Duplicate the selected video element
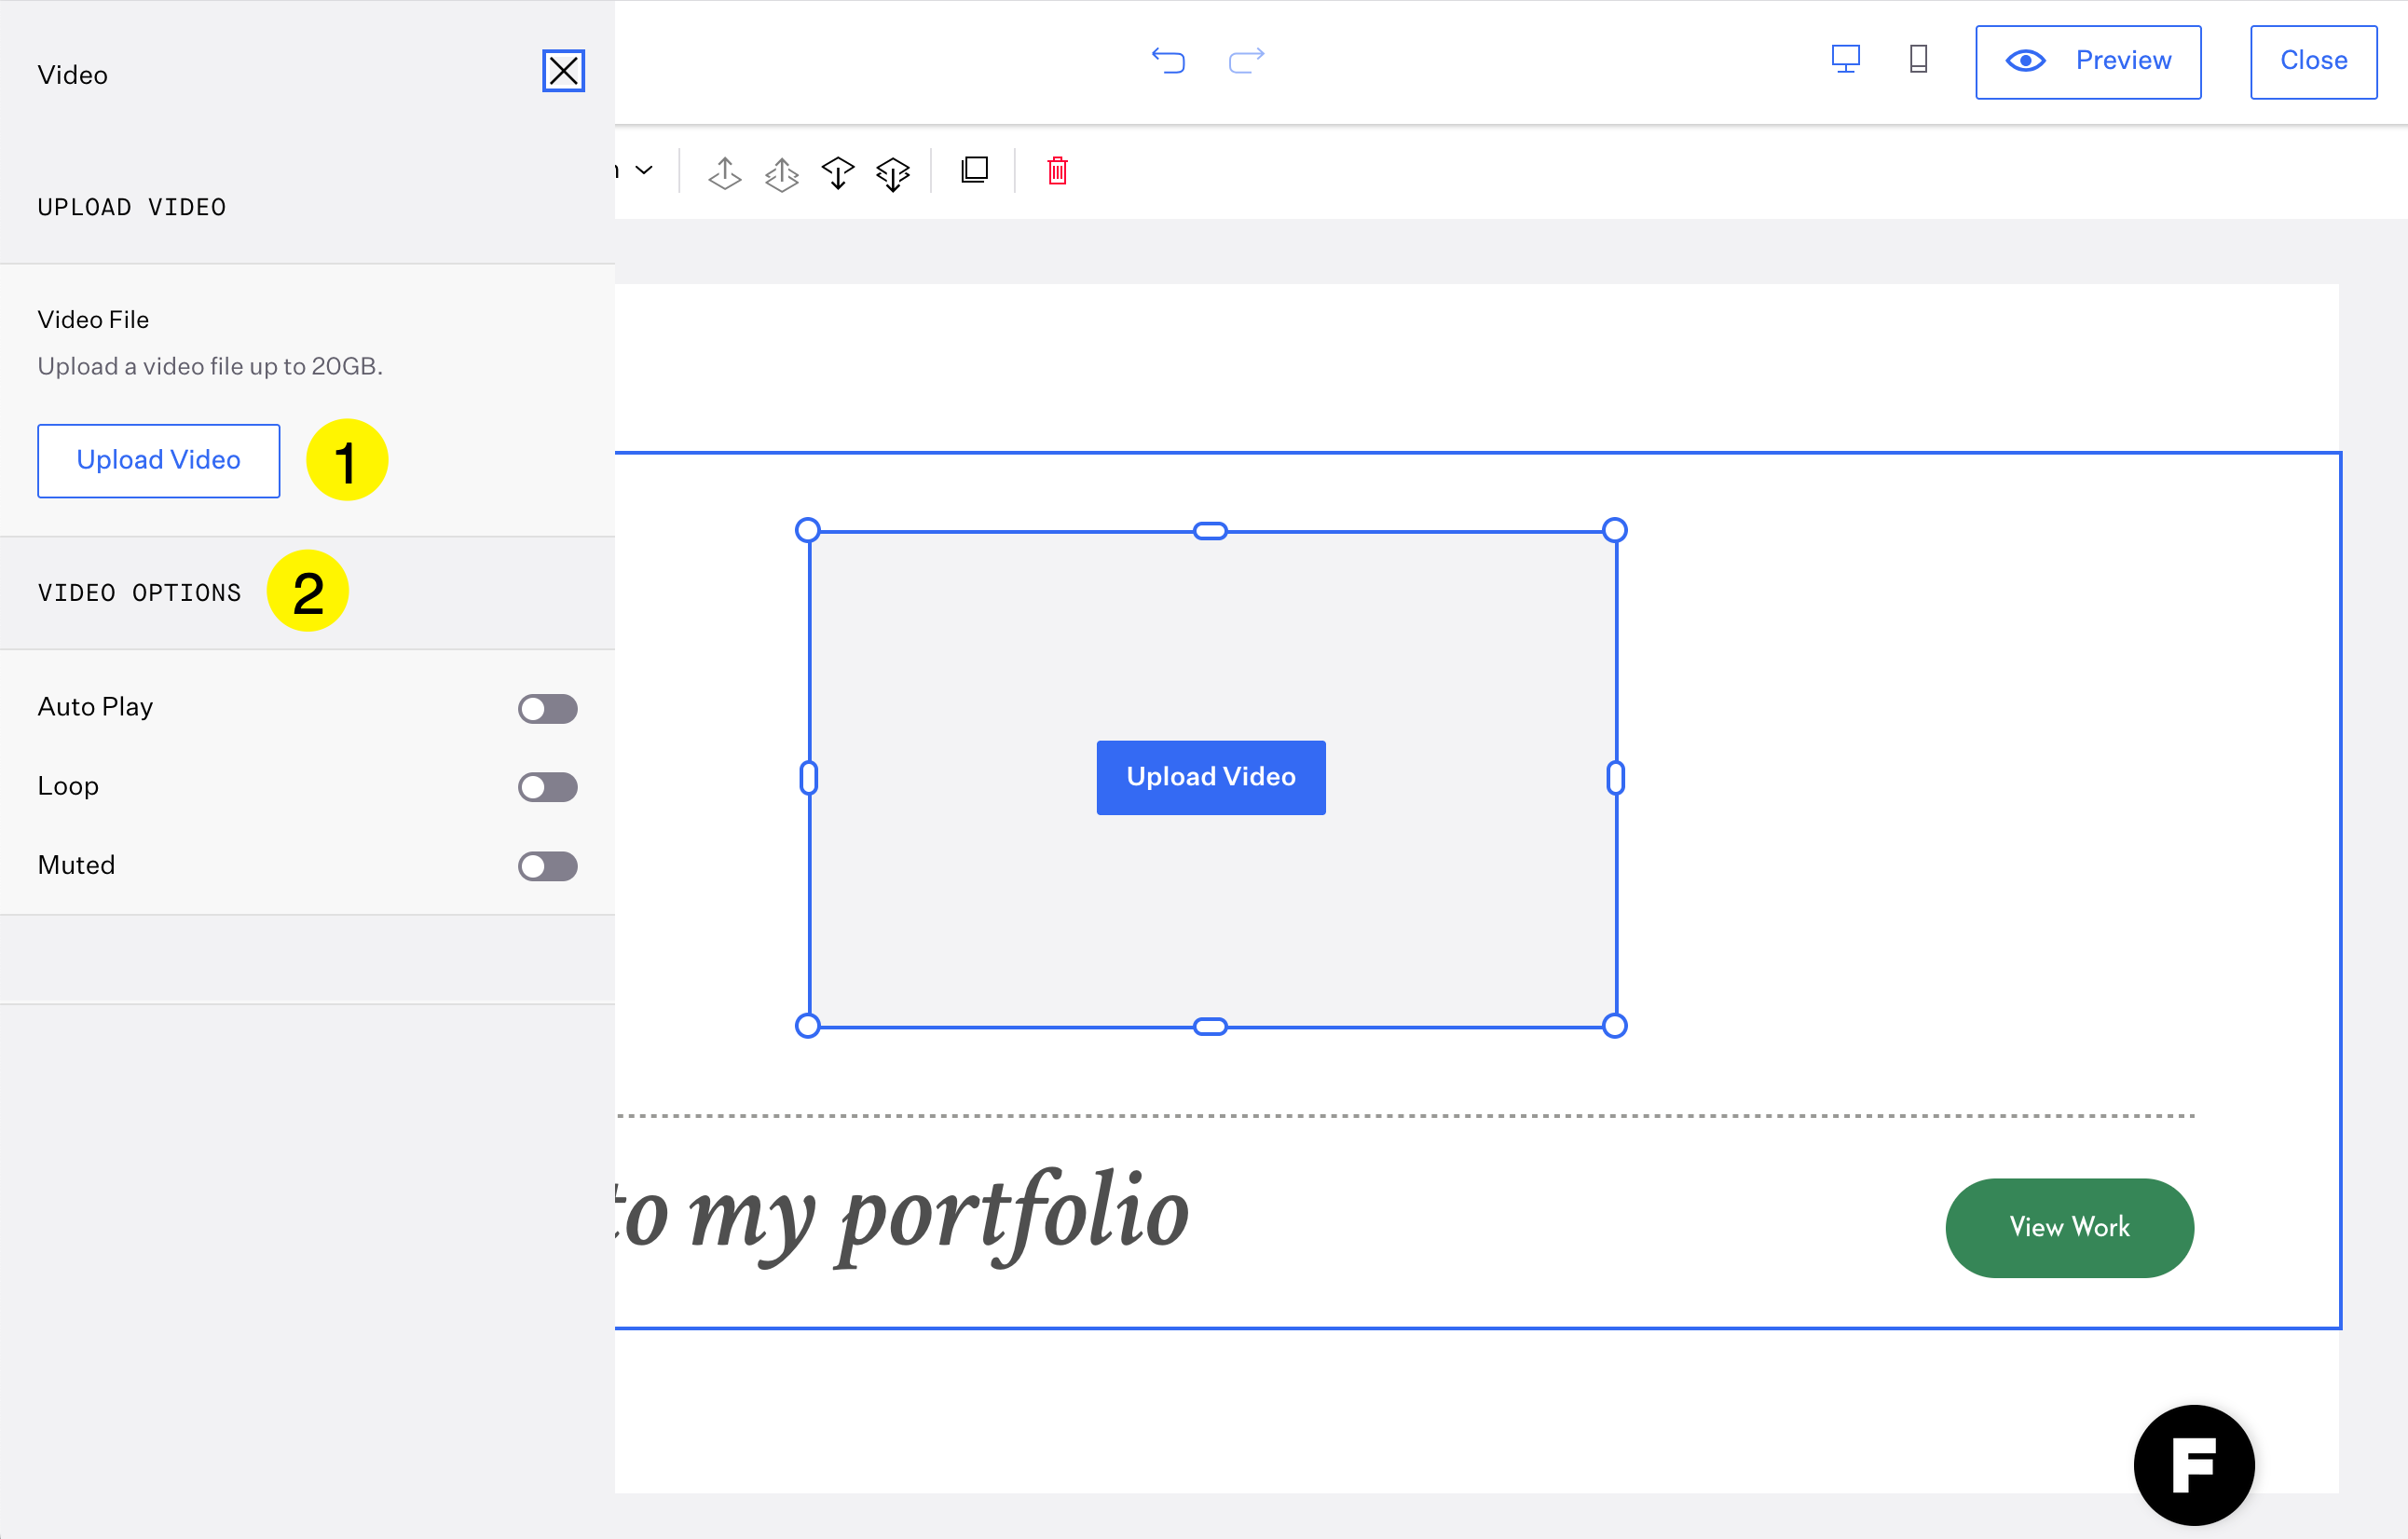The height and width of the screenshot is (1539, 2408). click(975, 171)
